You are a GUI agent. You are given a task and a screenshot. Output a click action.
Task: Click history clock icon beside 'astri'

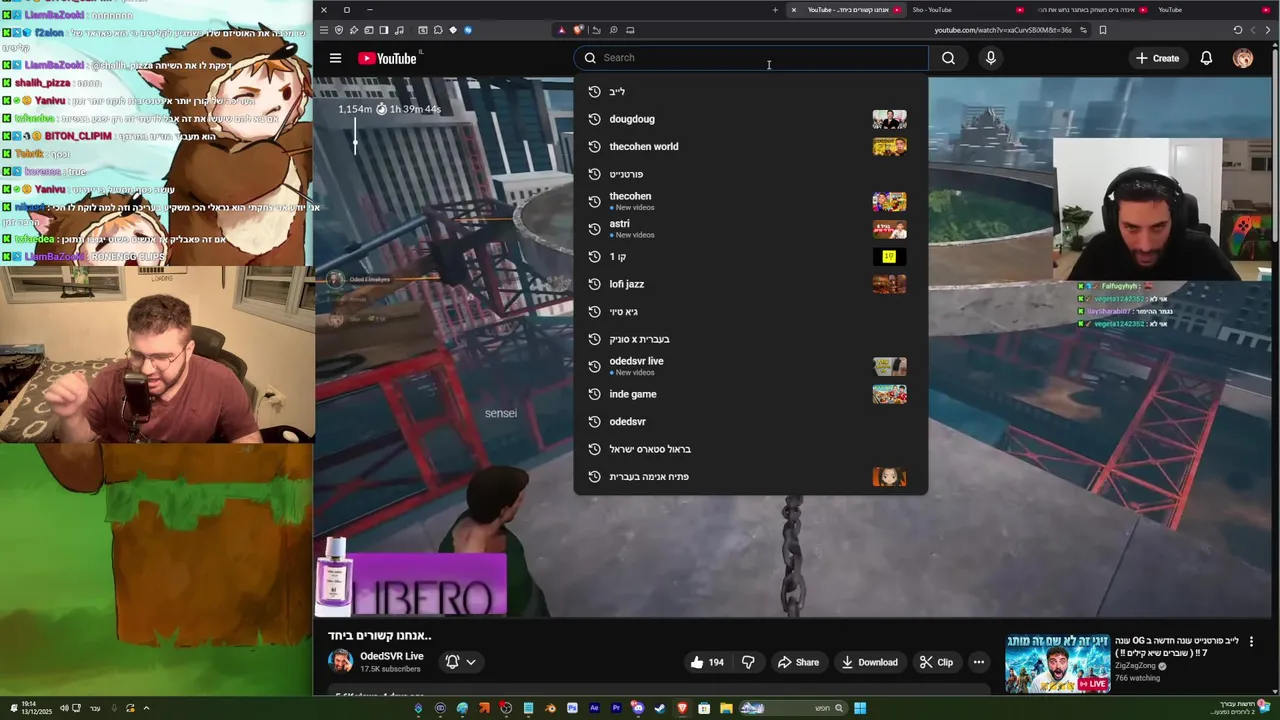tap(594, 229)
